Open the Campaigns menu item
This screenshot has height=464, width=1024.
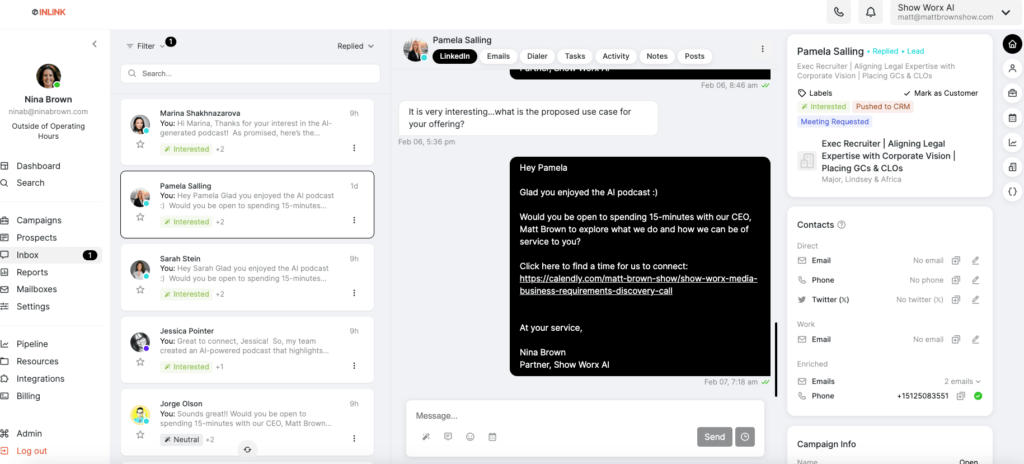39,220
